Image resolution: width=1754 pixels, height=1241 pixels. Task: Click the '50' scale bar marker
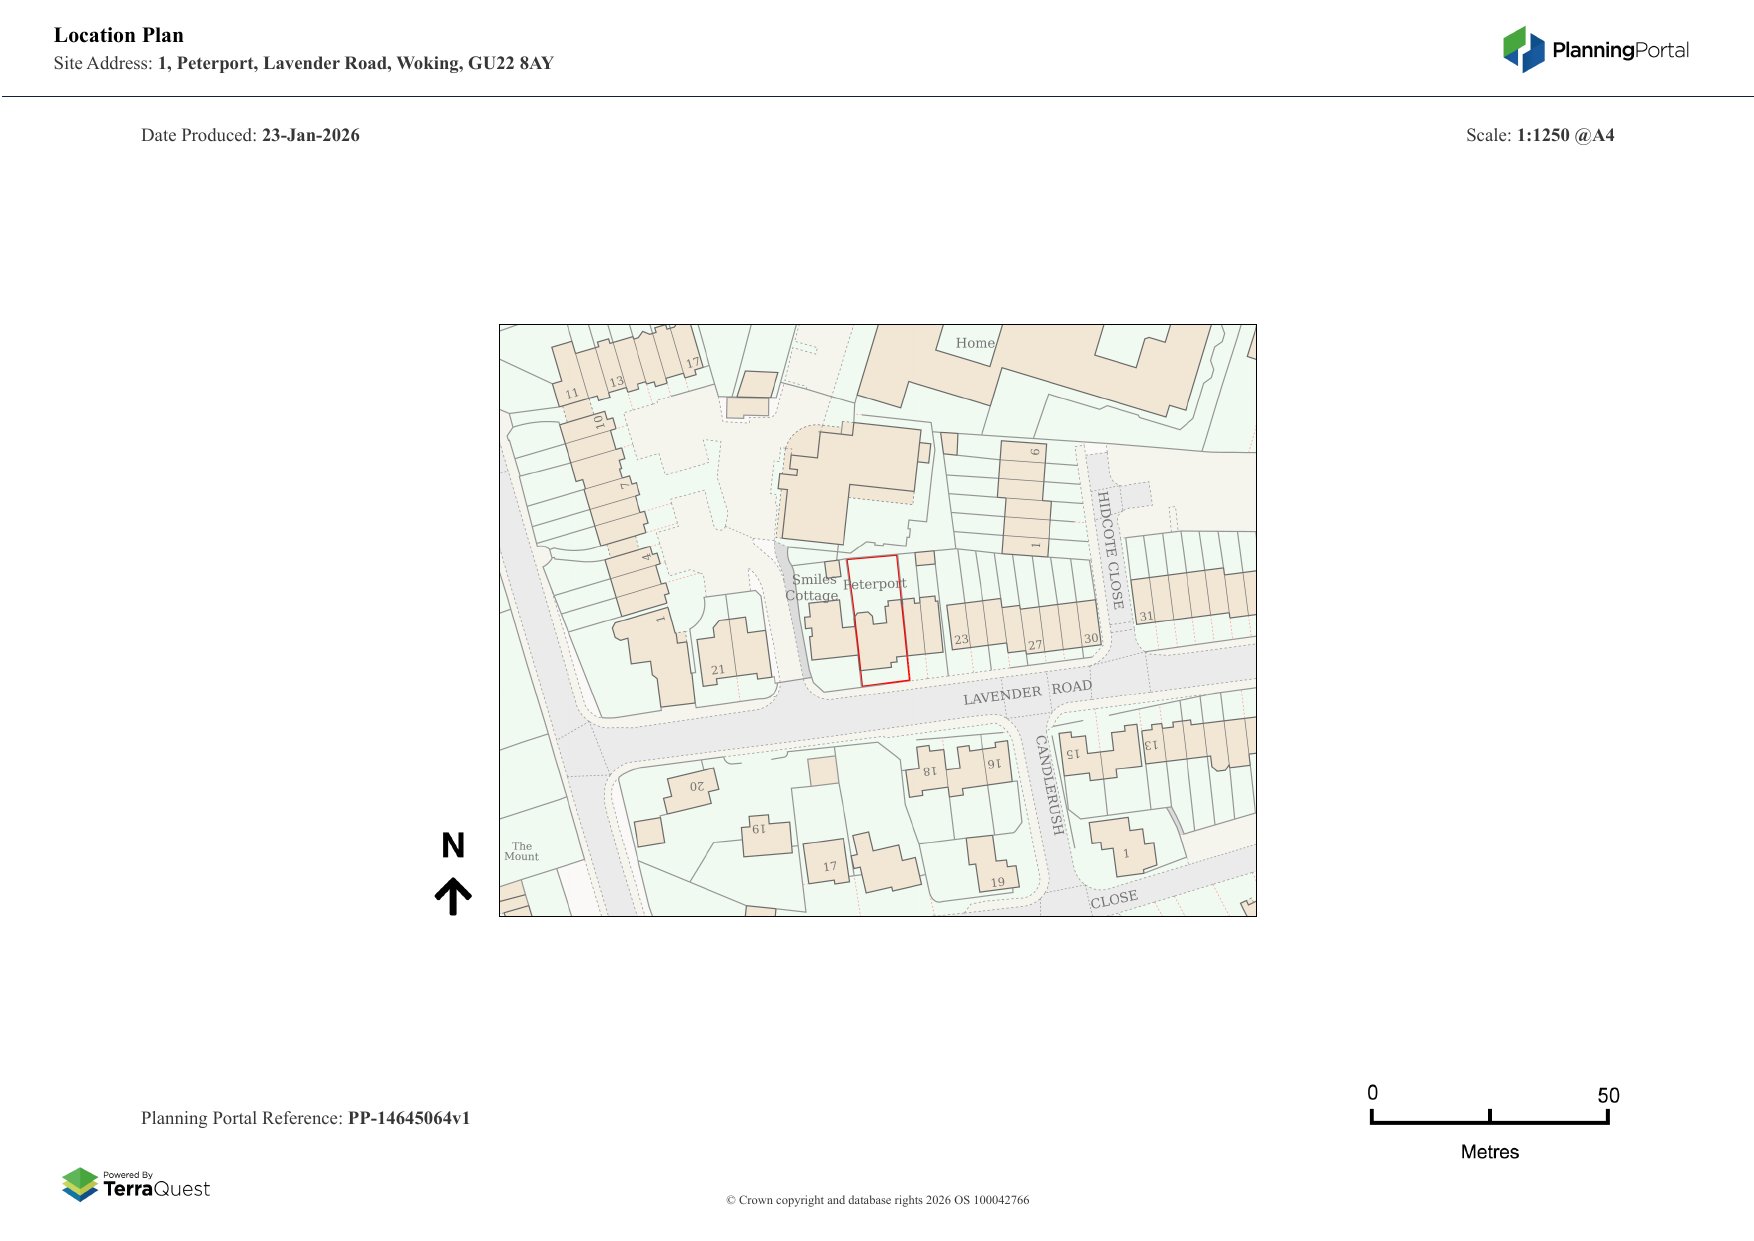[1608, 1095]
